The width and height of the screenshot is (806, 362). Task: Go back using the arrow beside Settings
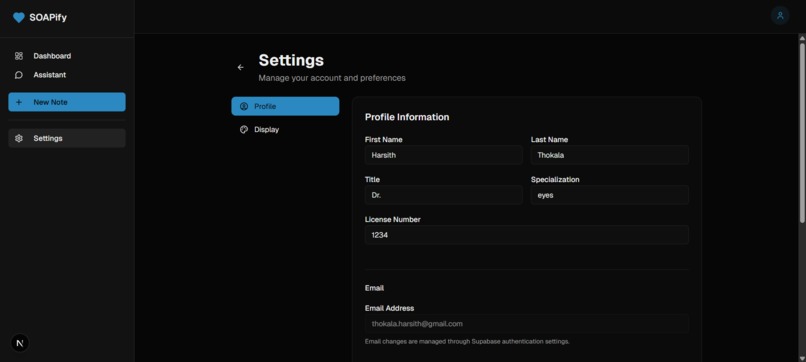241,67
